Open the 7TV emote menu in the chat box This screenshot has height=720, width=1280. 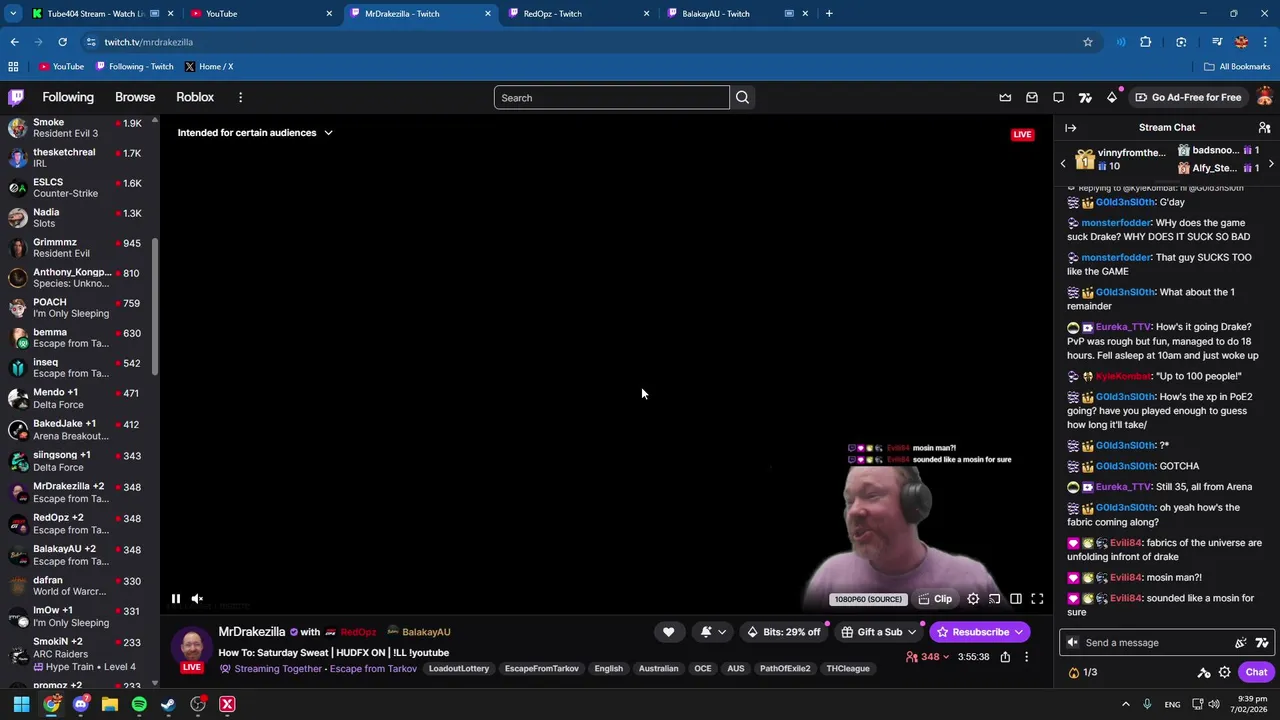(1262, 643)
